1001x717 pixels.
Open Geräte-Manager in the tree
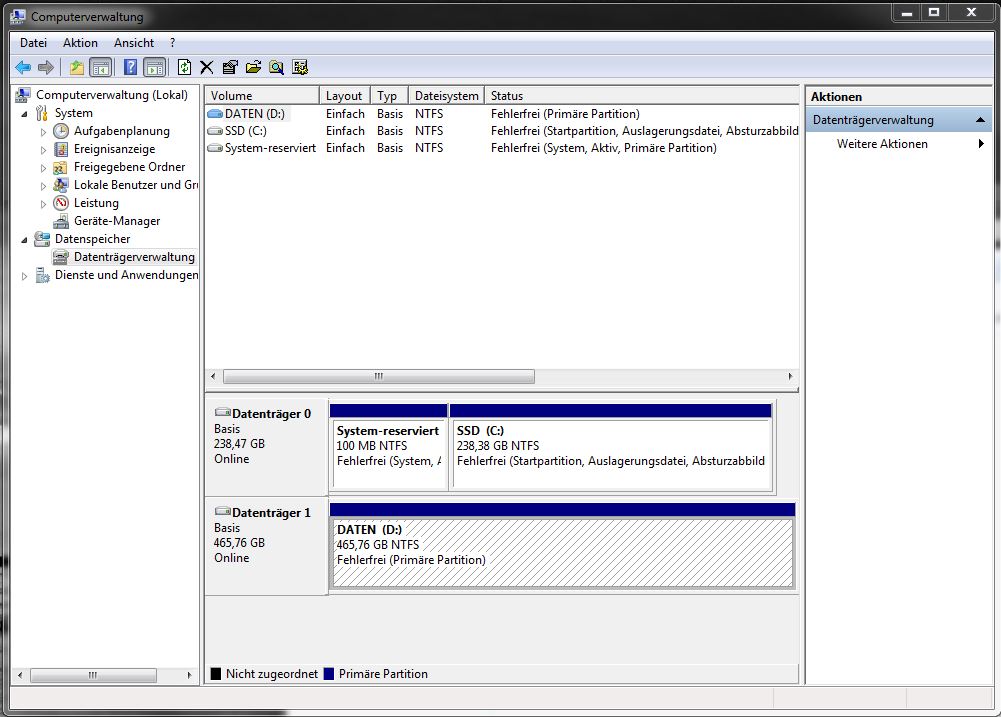(117, 221)
